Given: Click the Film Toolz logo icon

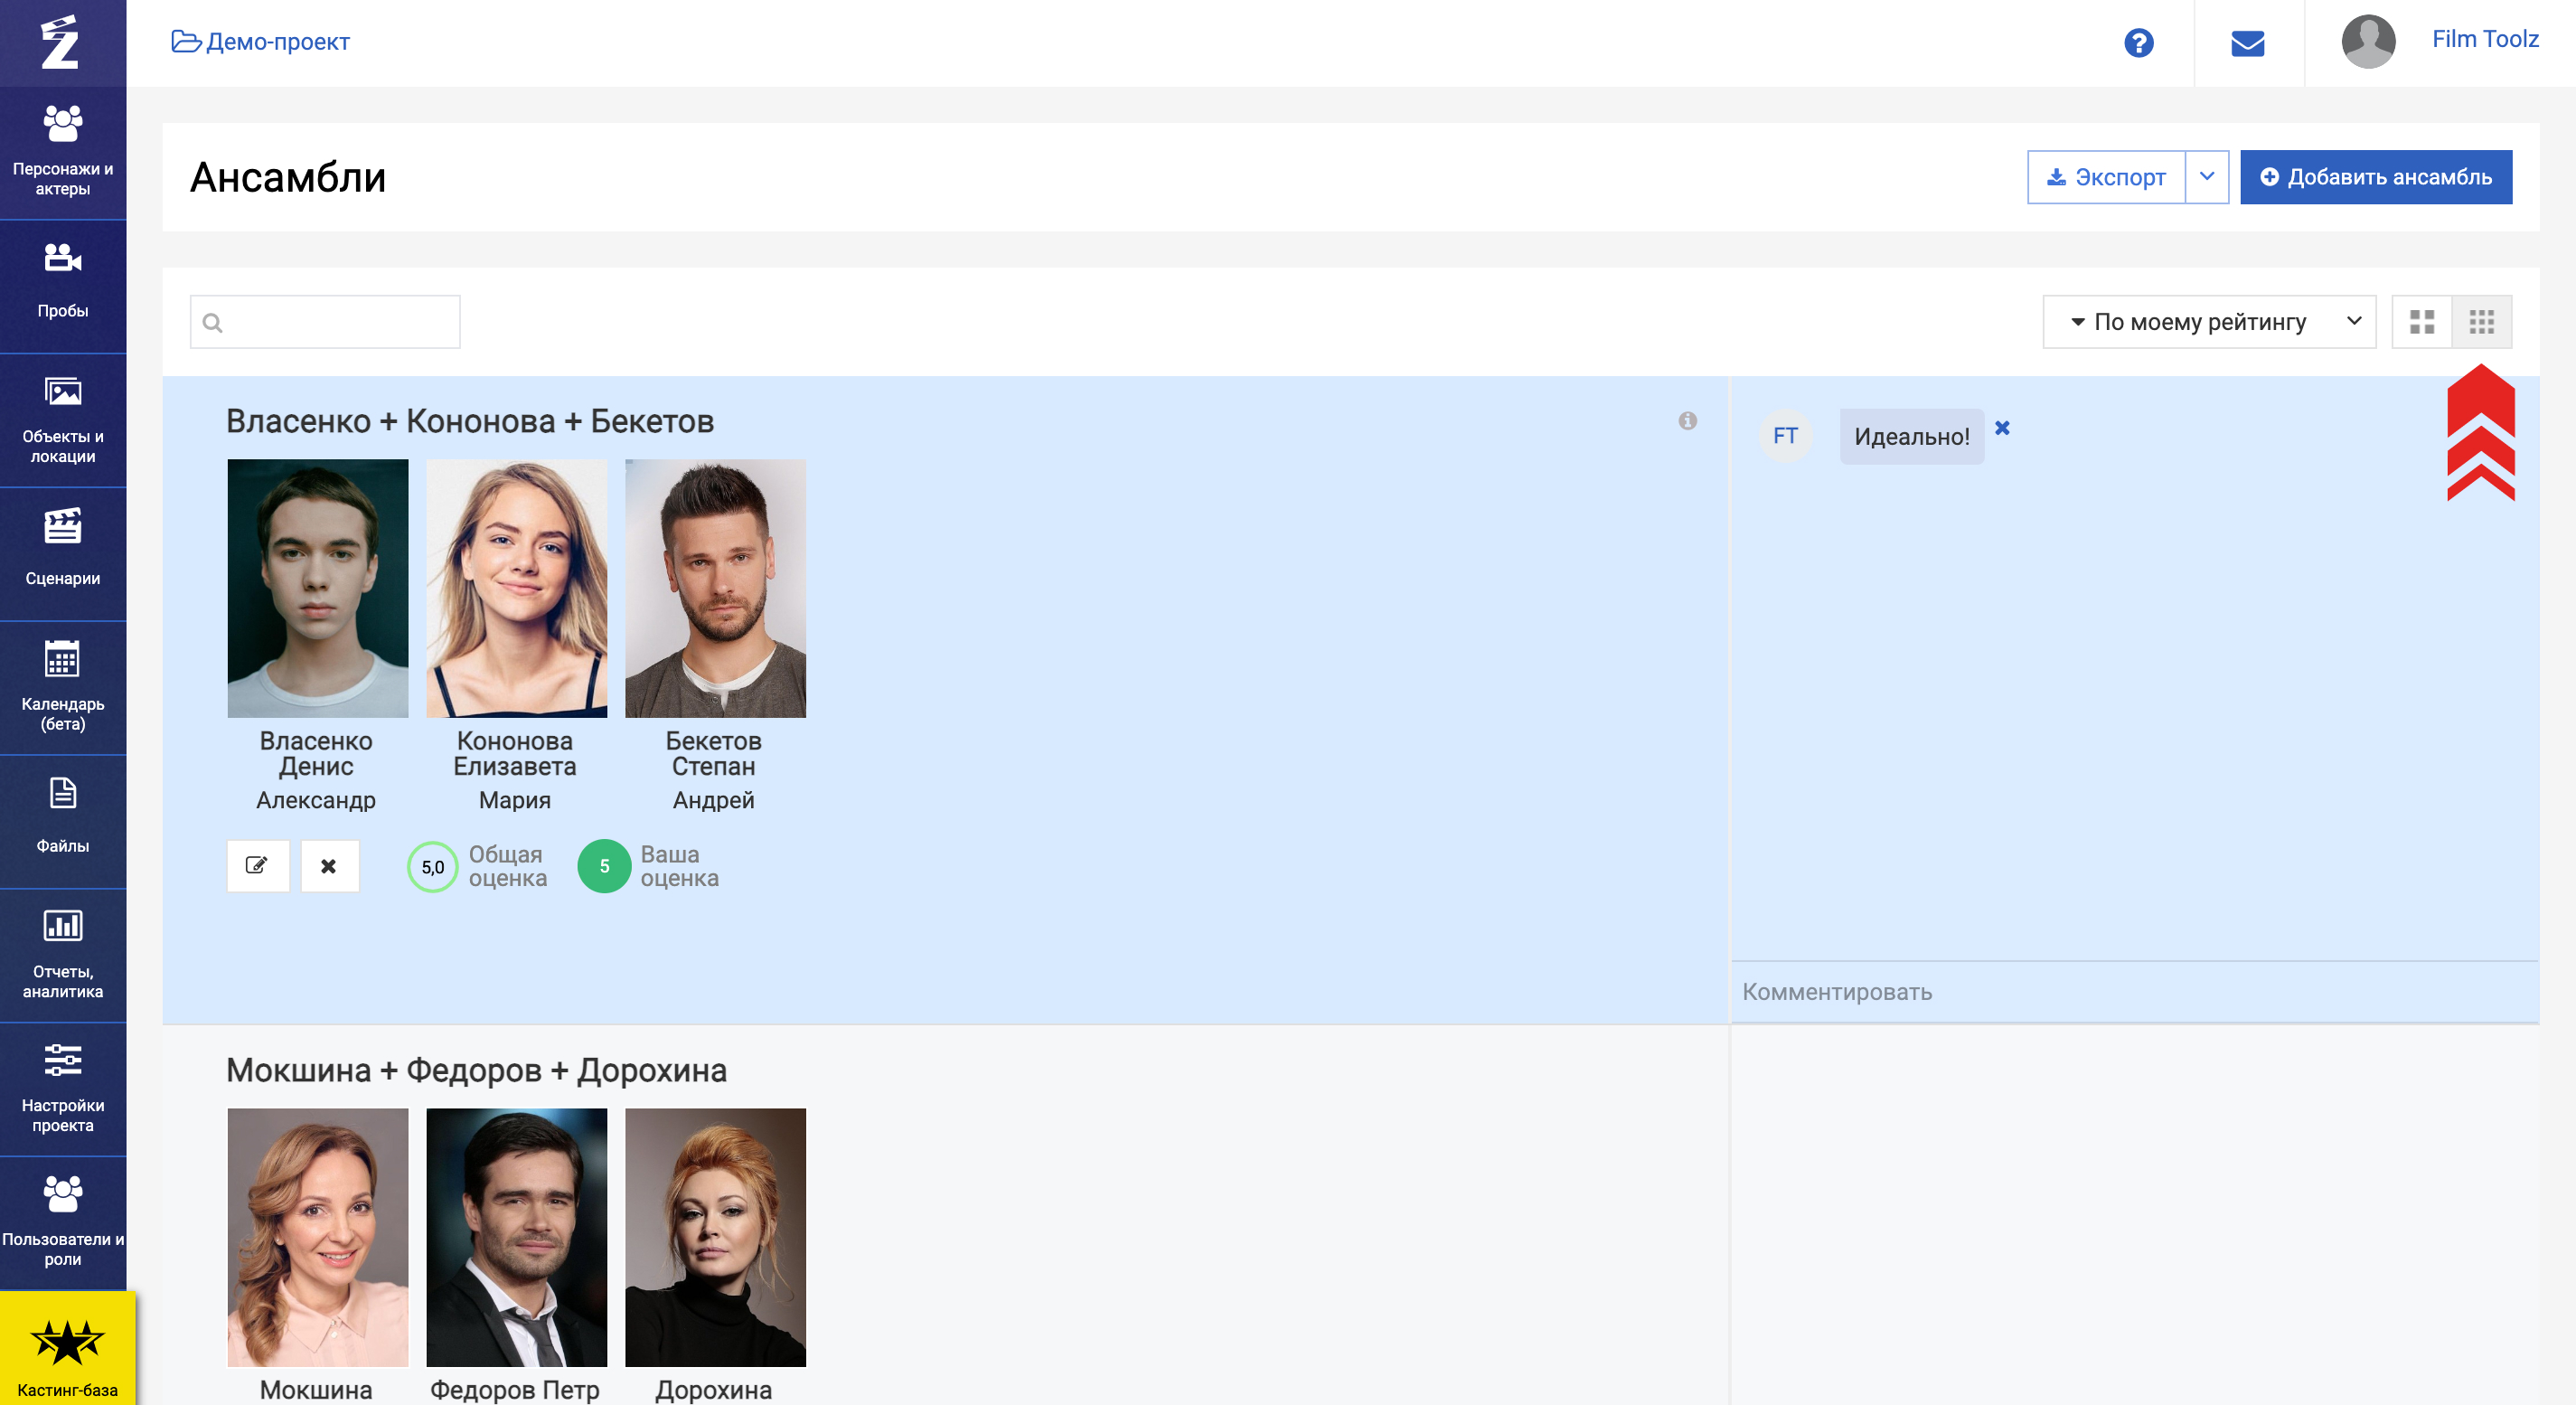Looking at the screenshot, I should (x=60, y=42).
